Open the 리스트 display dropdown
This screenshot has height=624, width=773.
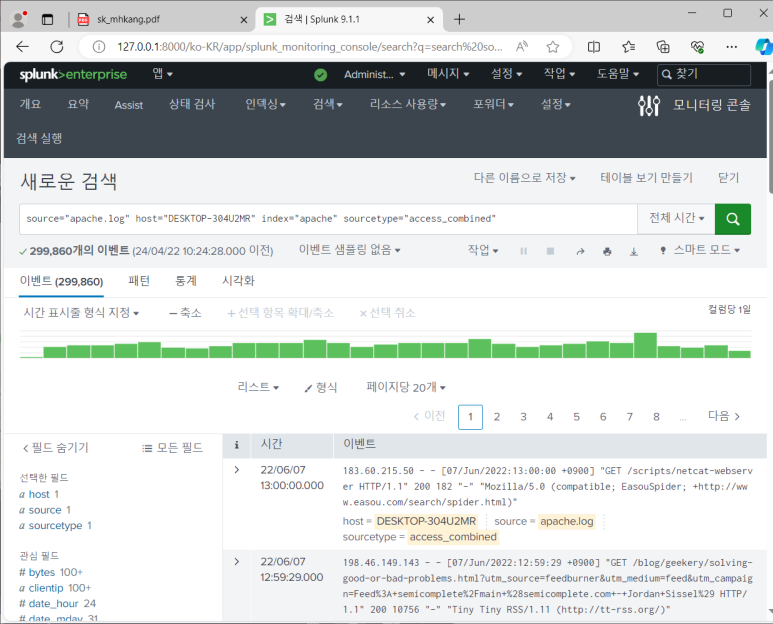point(258,387)
